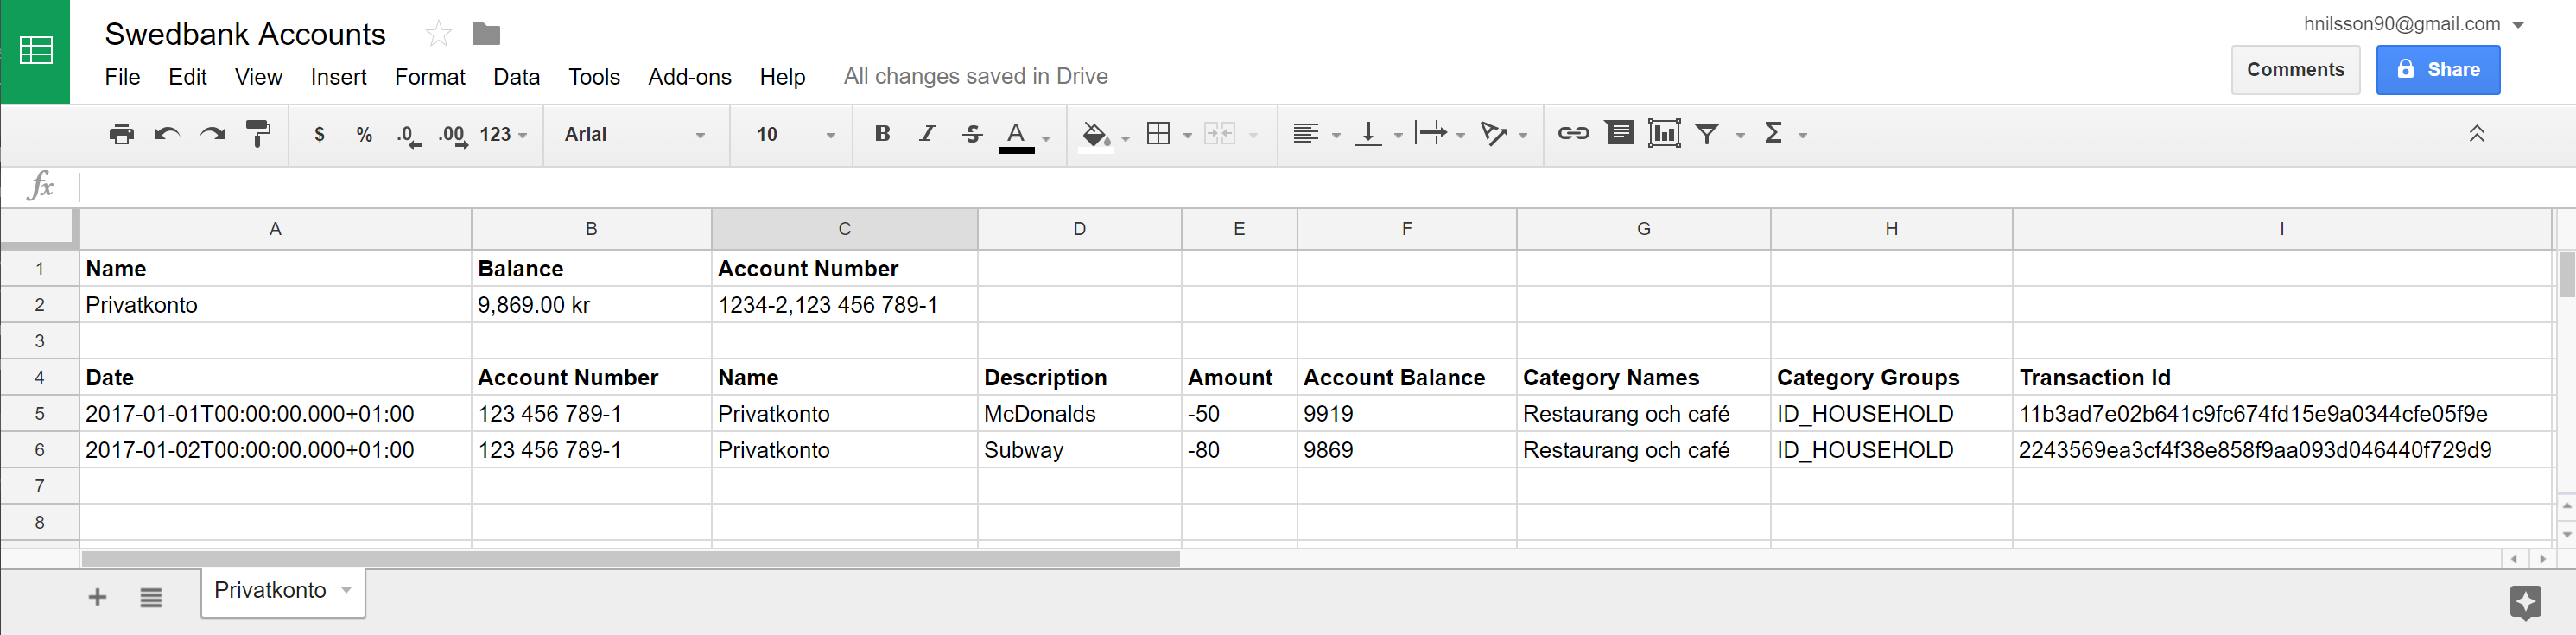Redo the last action
Viewport: 2576px width, 635px height.
coord(212,134)
